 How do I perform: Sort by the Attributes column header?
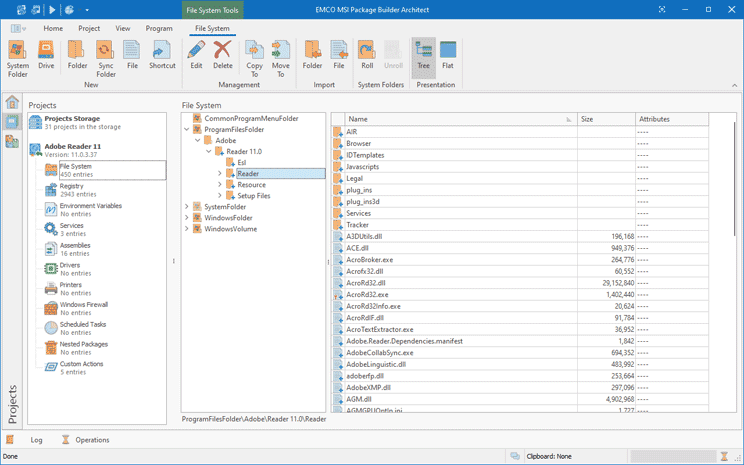coord(672,119)
